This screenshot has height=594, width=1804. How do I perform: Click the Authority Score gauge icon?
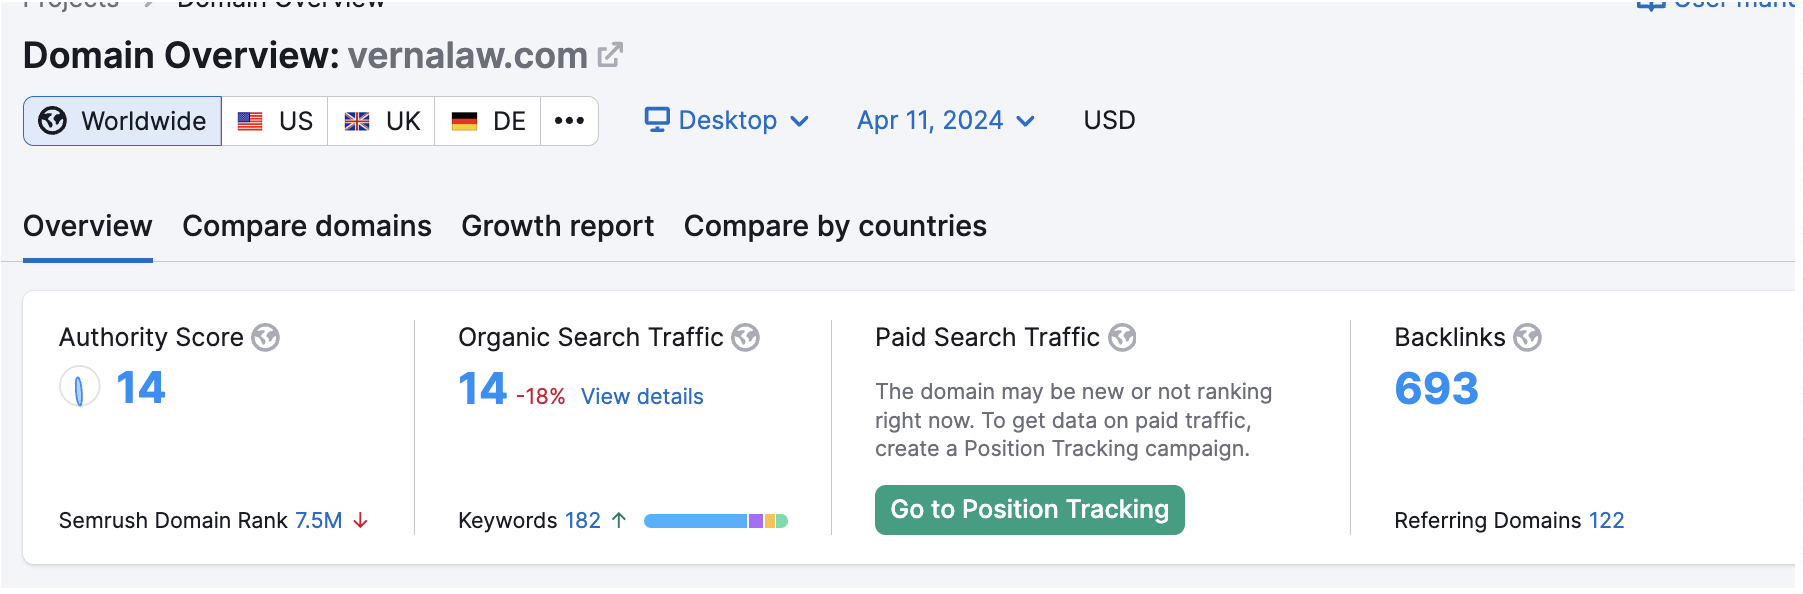pos(79,387)
